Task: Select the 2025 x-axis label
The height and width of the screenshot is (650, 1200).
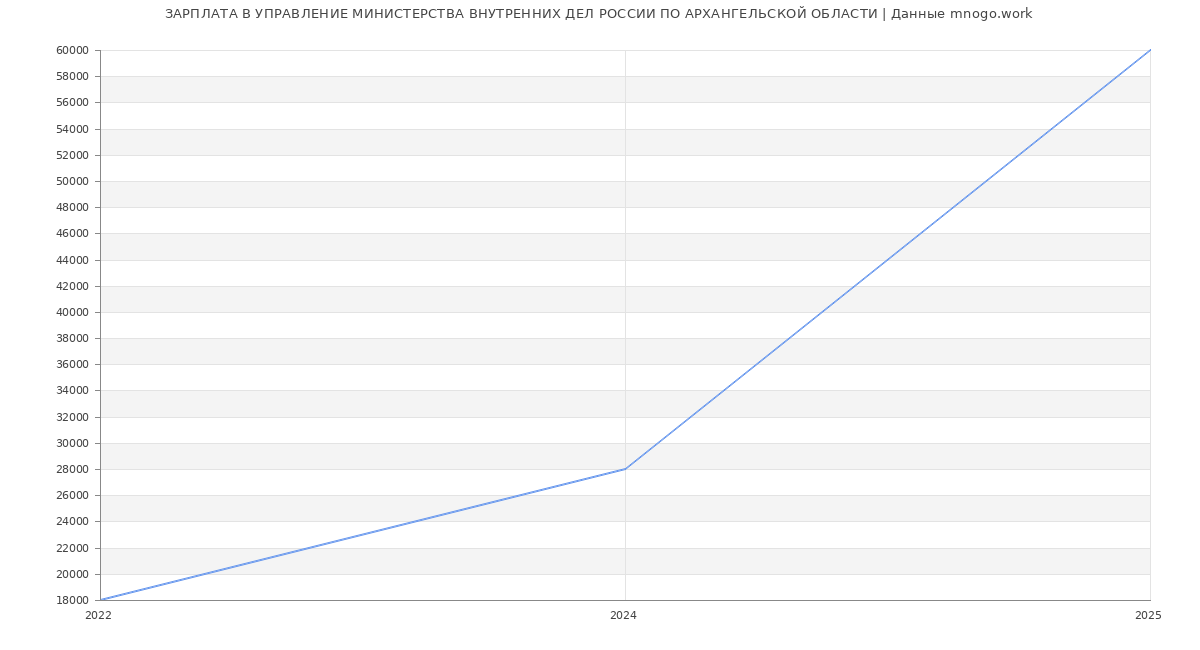Action: [1147, 616]
